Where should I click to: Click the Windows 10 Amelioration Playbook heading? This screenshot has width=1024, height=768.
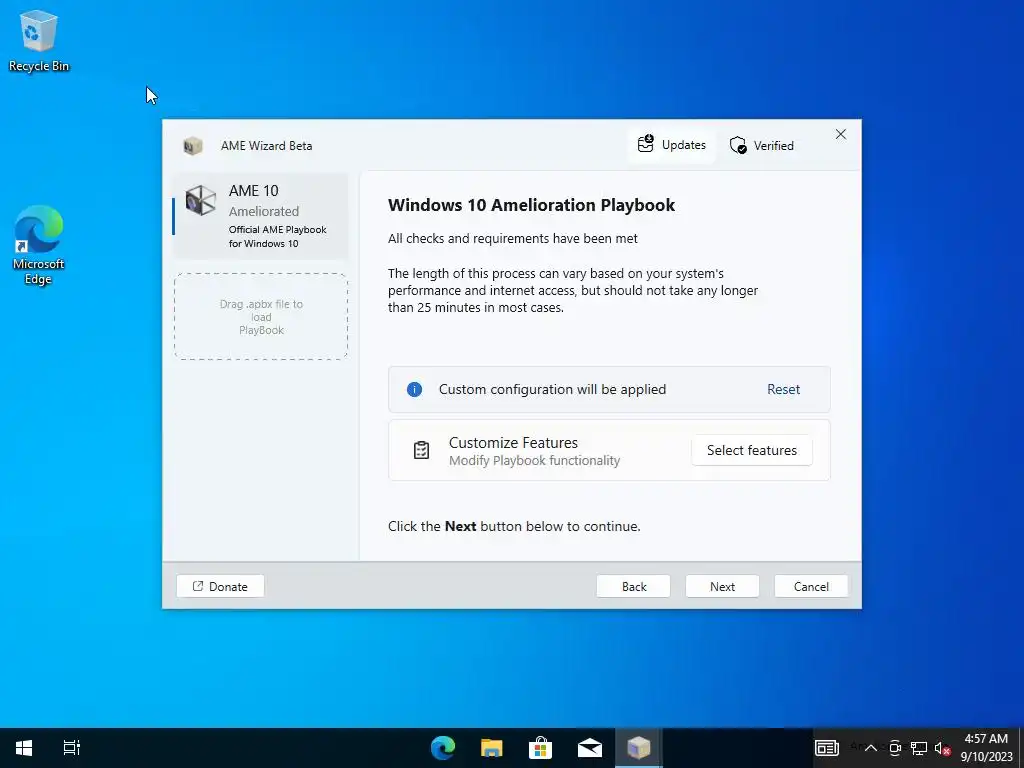pos(531,205)
